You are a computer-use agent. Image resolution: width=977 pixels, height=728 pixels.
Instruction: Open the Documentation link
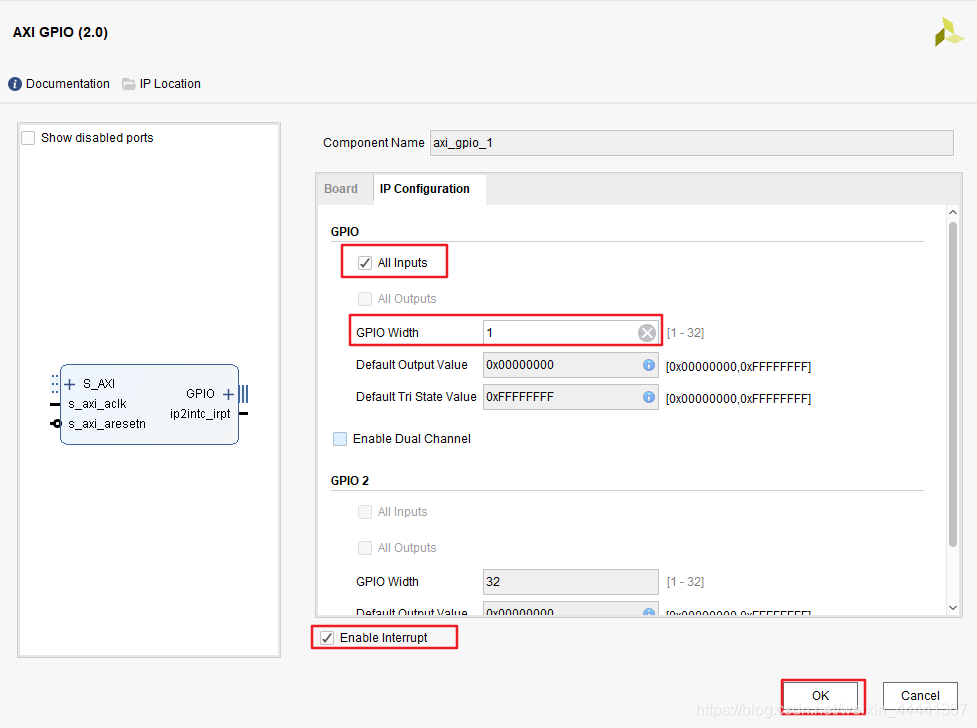[x=68, y=84]
